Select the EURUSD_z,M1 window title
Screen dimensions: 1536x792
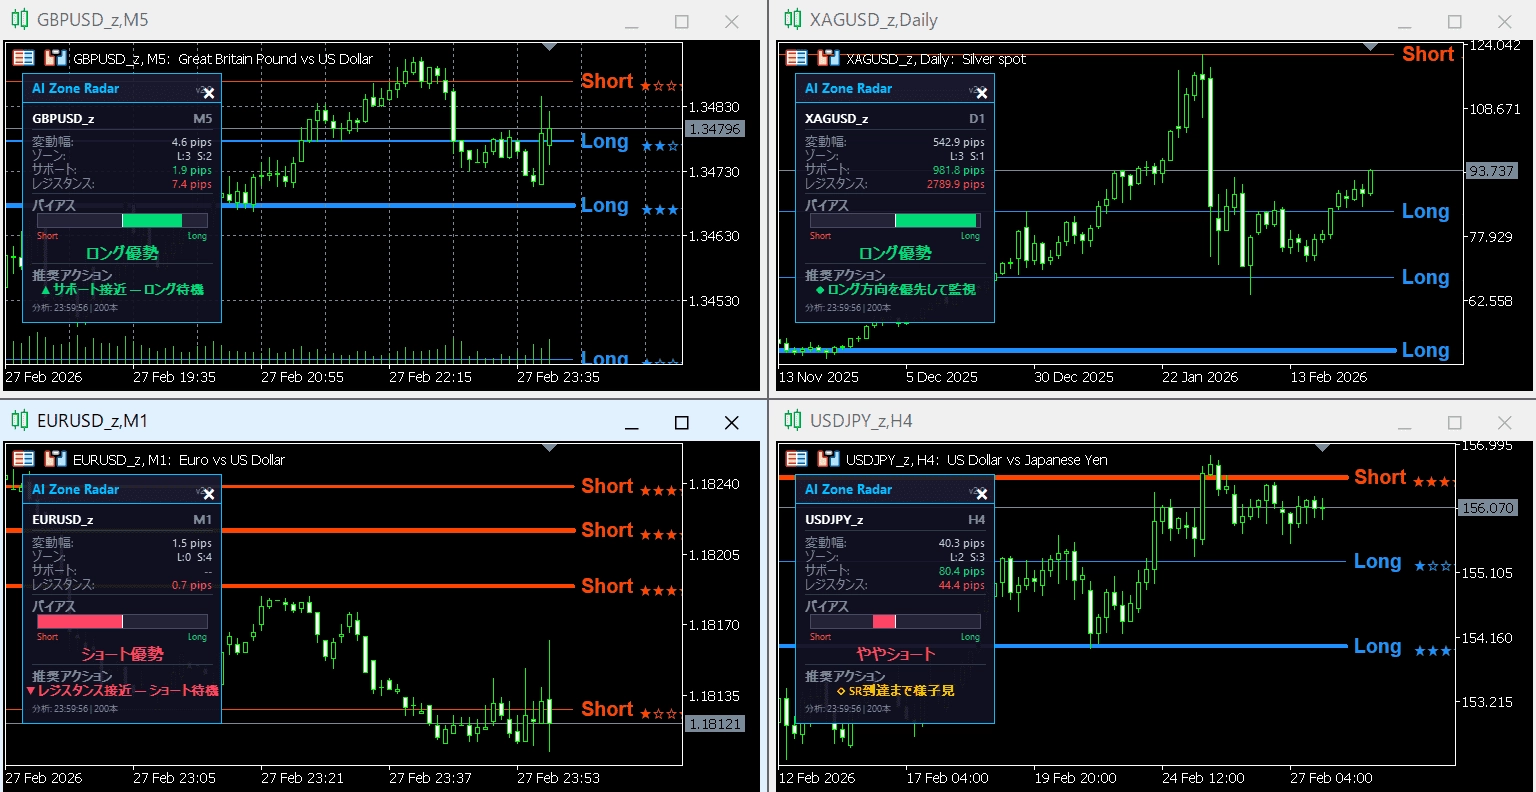click(92, 421)
